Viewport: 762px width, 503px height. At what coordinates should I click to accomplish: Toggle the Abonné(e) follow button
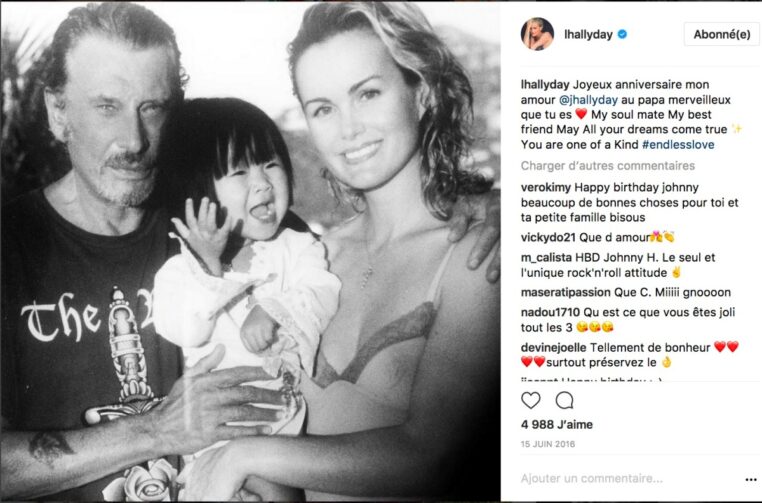[722, 35]
